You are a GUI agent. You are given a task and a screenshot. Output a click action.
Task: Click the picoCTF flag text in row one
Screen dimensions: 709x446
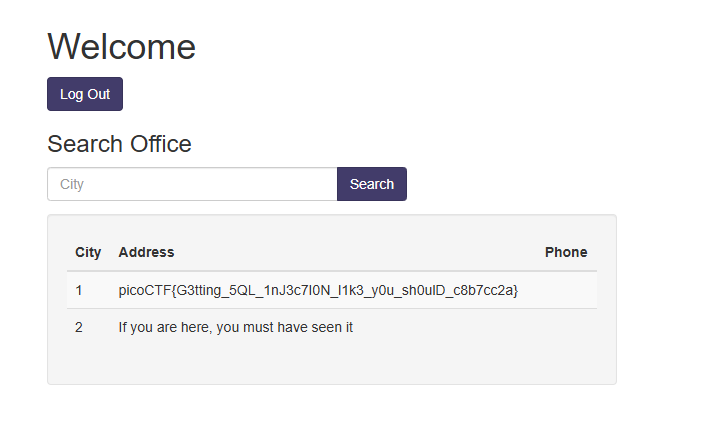(x=318, y=290)
